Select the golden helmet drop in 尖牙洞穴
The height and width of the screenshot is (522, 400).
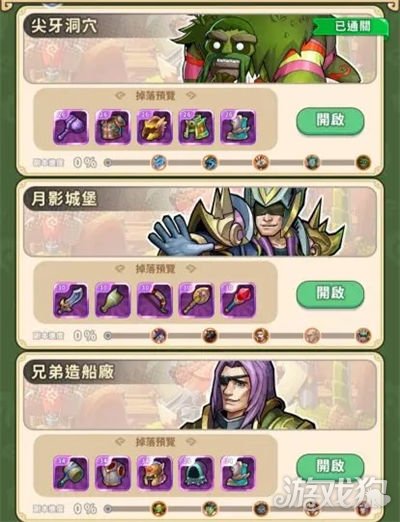[x=154, y=127]
